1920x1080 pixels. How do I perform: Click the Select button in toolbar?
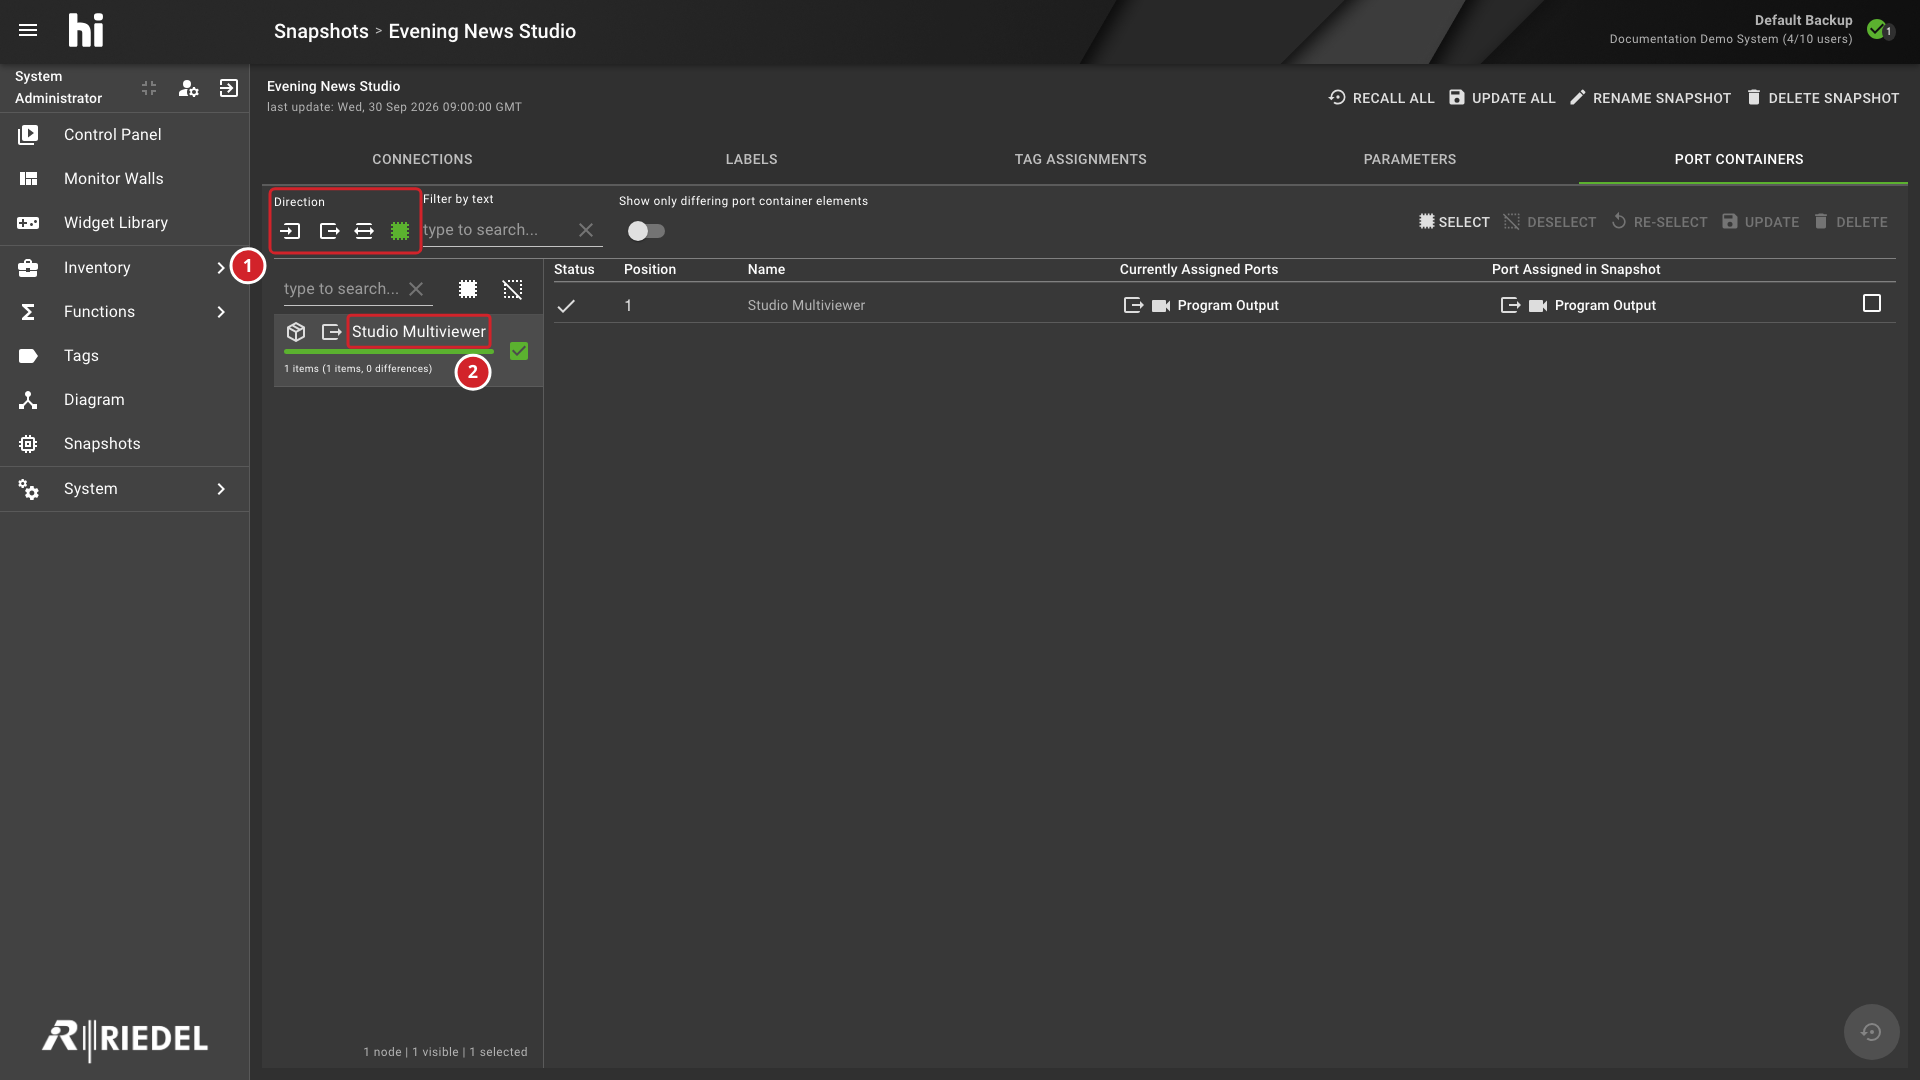pyautogui.click(x=1454, y=222)
